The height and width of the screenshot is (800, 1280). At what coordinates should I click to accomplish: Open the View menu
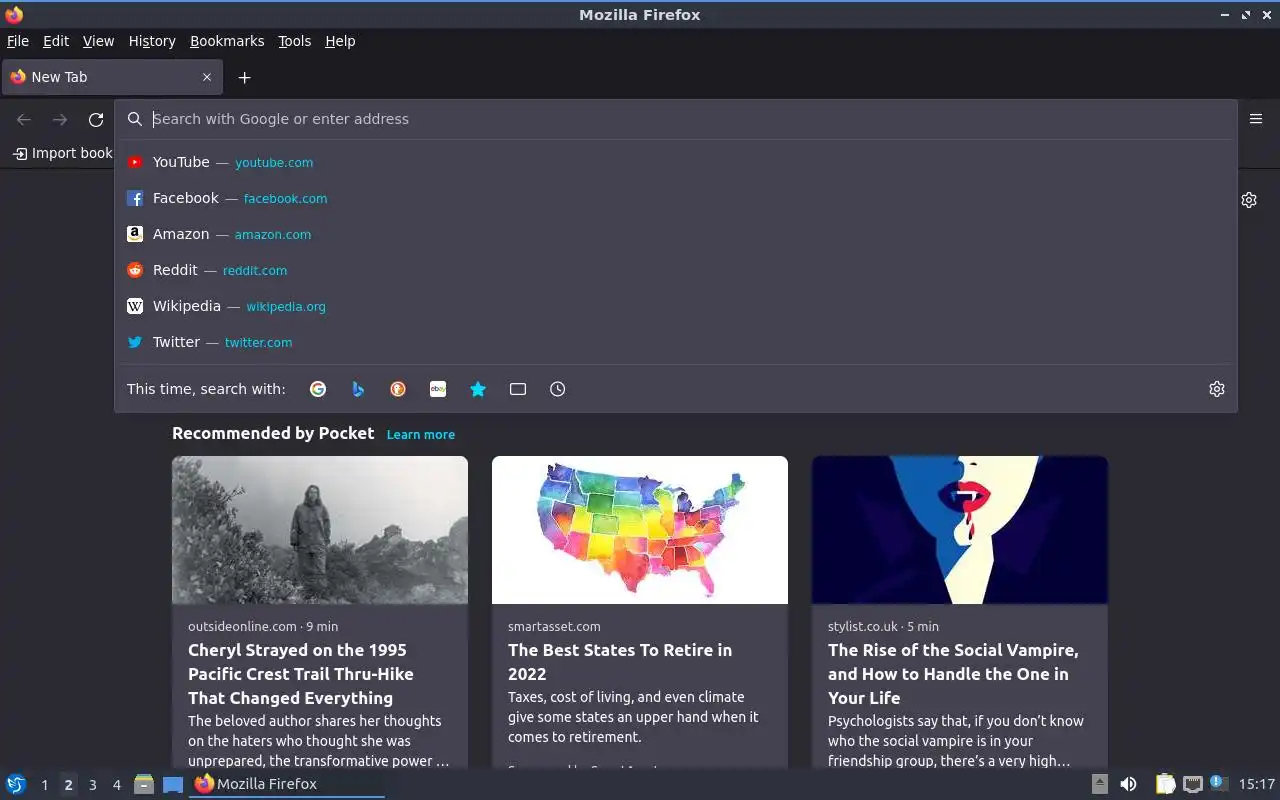click(98, 41)
